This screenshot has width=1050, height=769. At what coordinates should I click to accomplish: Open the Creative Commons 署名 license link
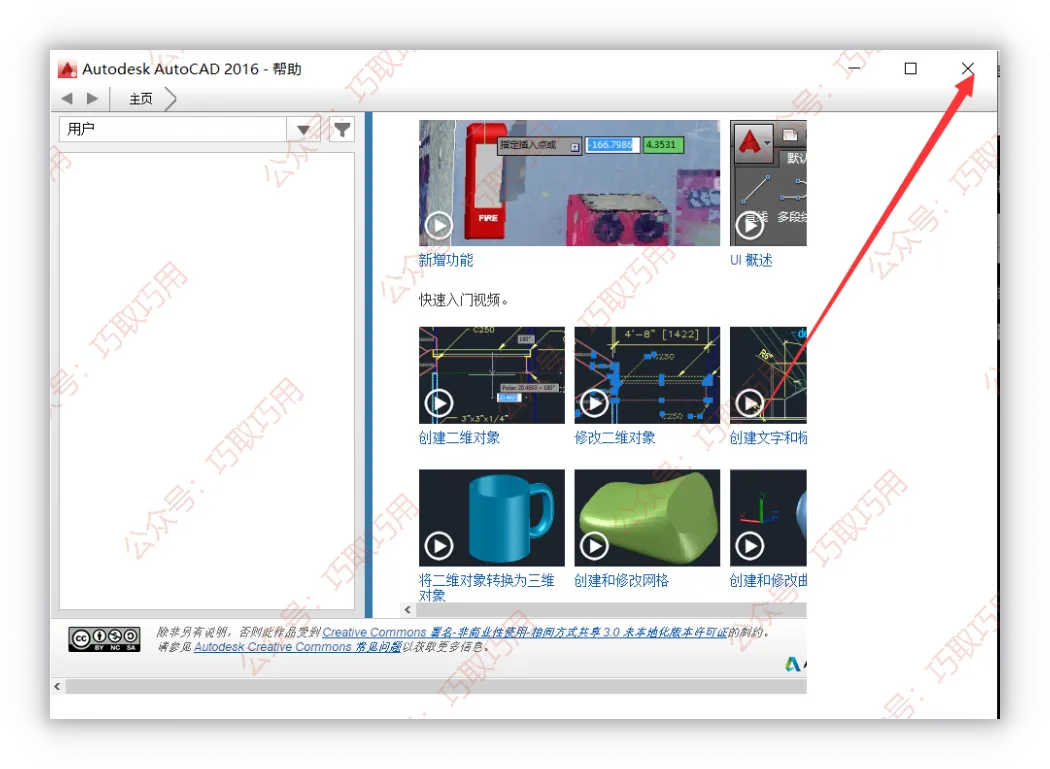pos(524,632)
